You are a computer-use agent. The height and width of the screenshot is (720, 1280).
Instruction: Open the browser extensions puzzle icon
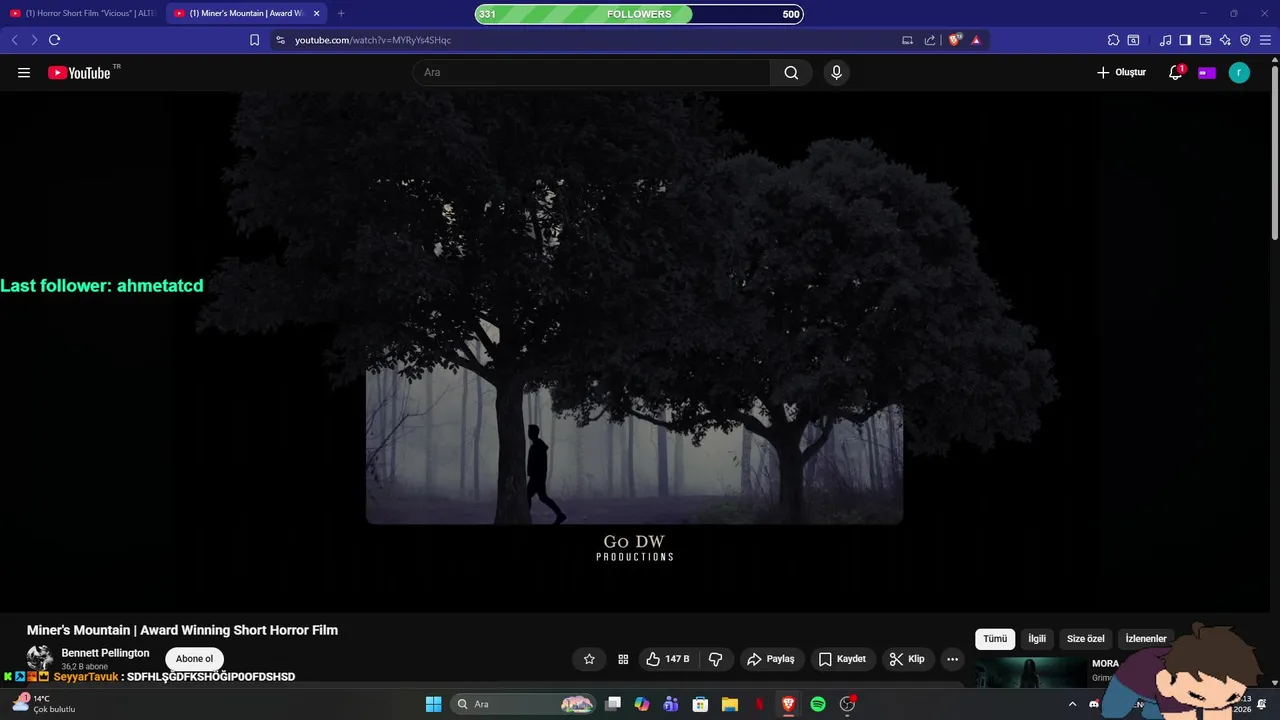pyautogui.click(x=1113, y=40)
